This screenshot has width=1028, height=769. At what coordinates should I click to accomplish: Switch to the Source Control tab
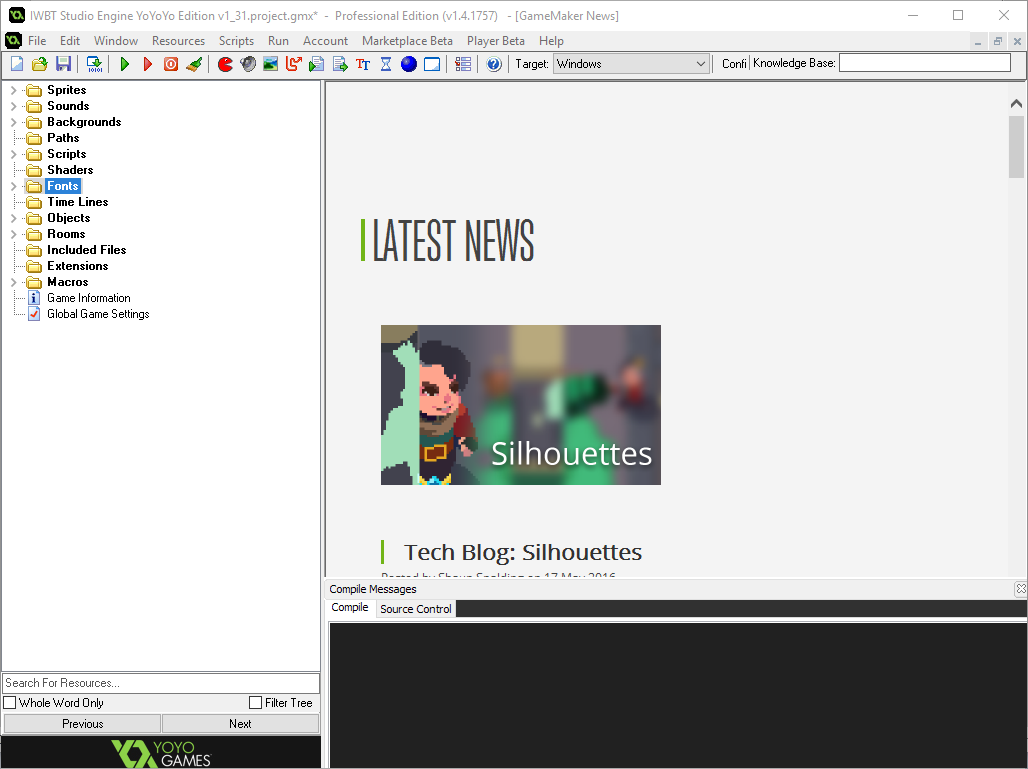click(416, 609)
